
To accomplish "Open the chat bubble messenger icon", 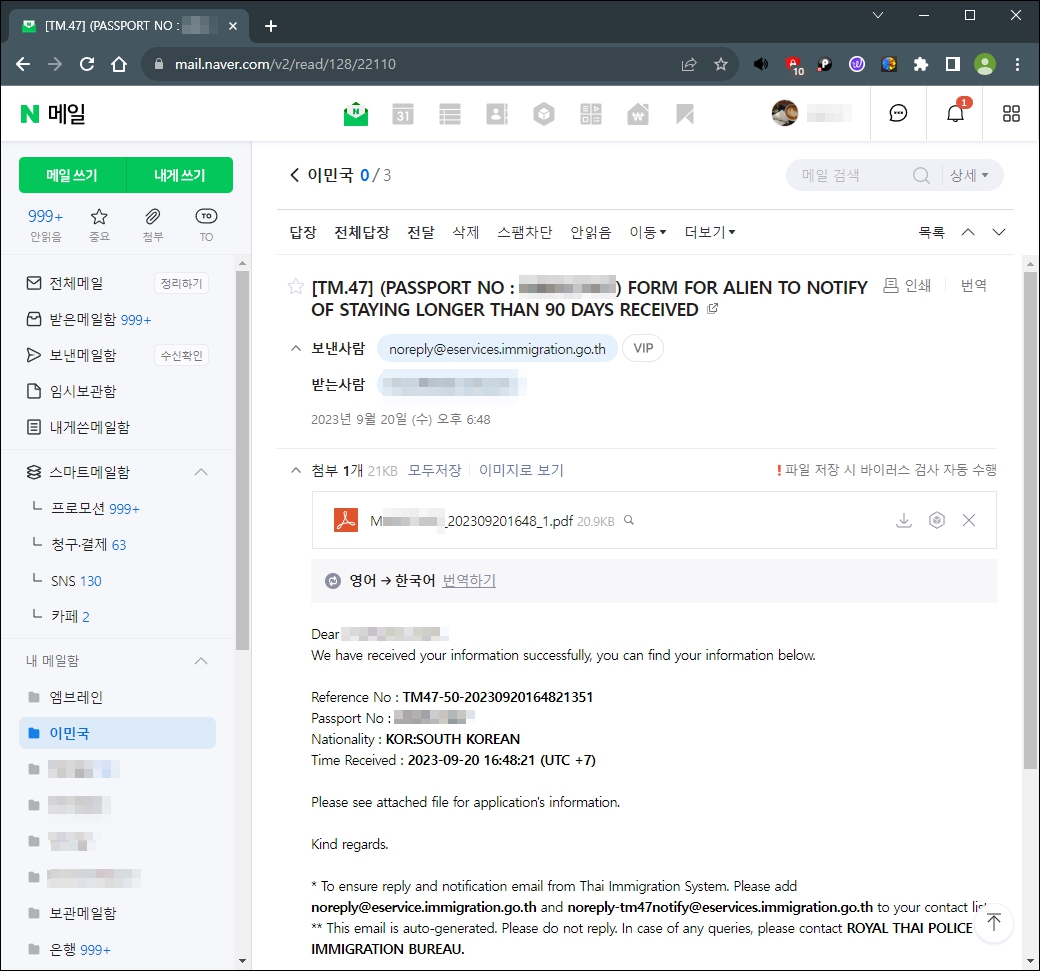I will (898, 113).
